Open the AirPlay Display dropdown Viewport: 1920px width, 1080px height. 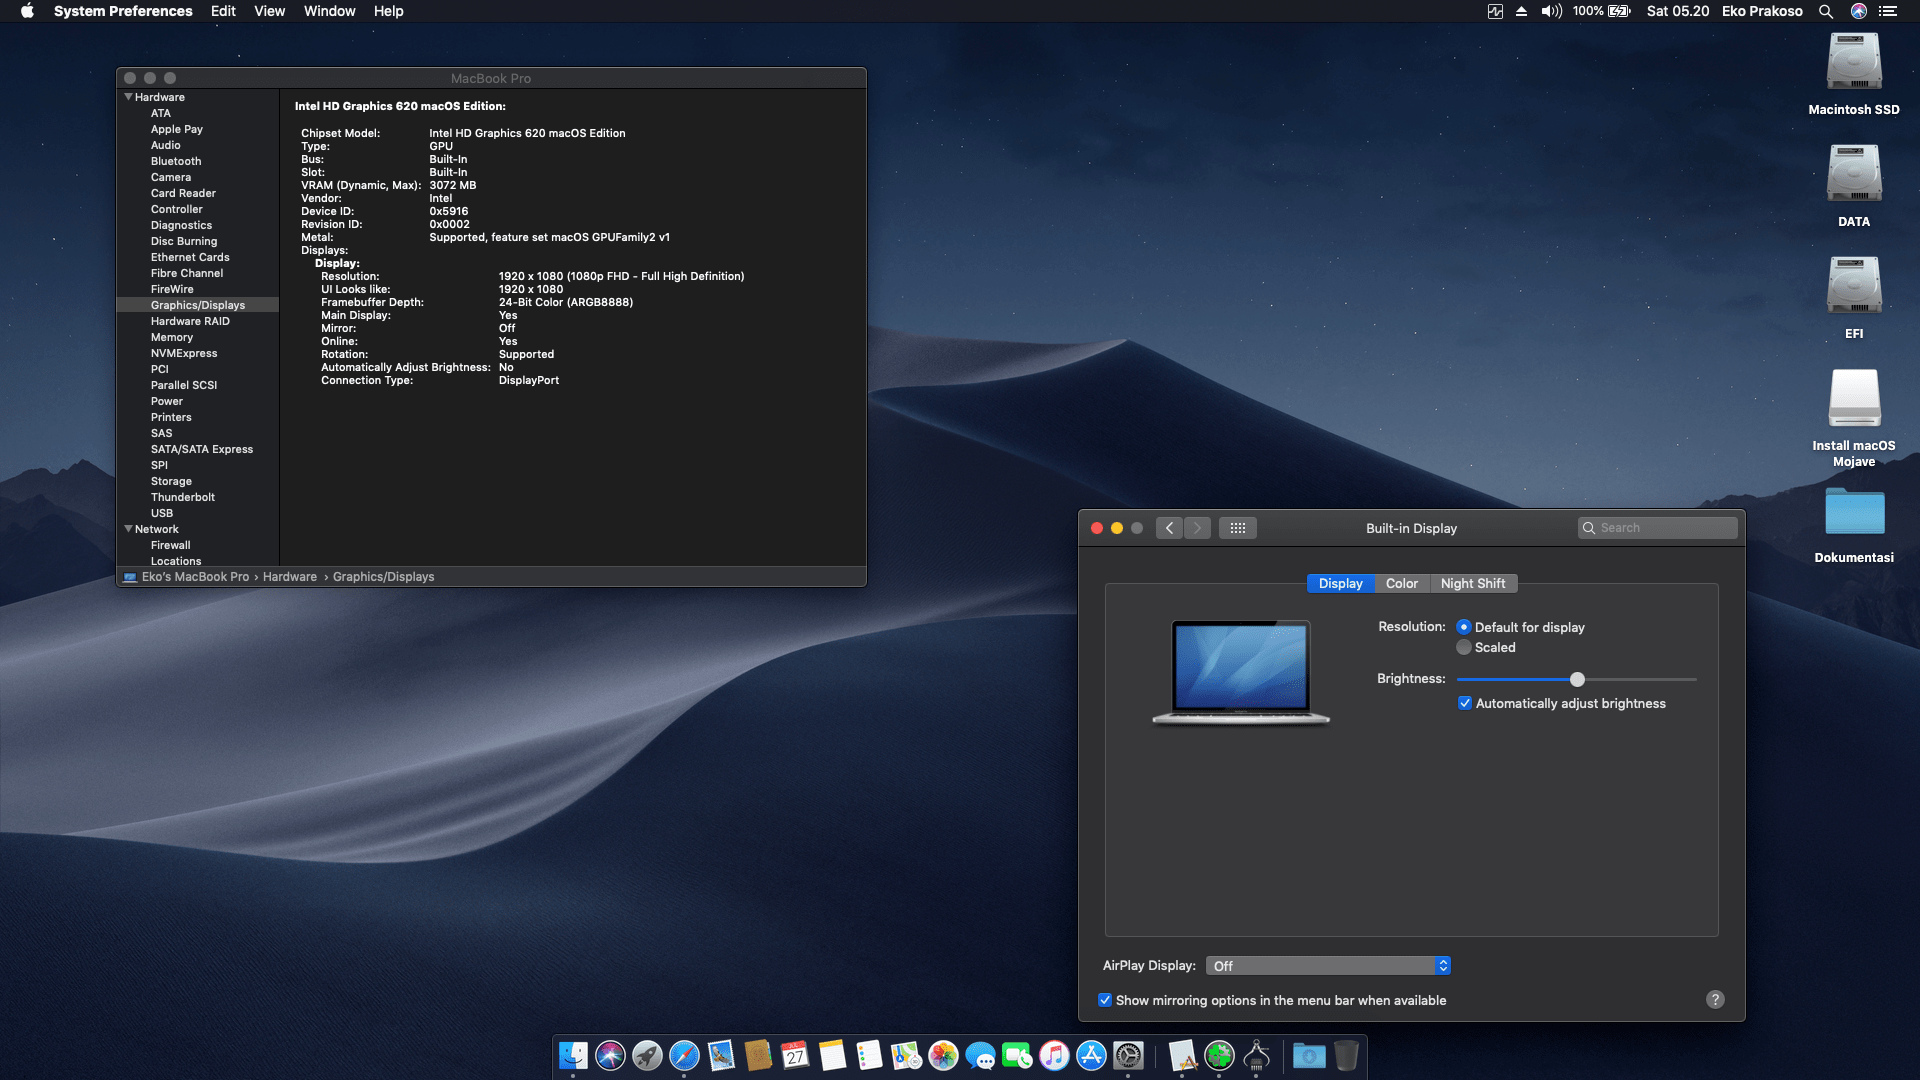[1328, 966]
